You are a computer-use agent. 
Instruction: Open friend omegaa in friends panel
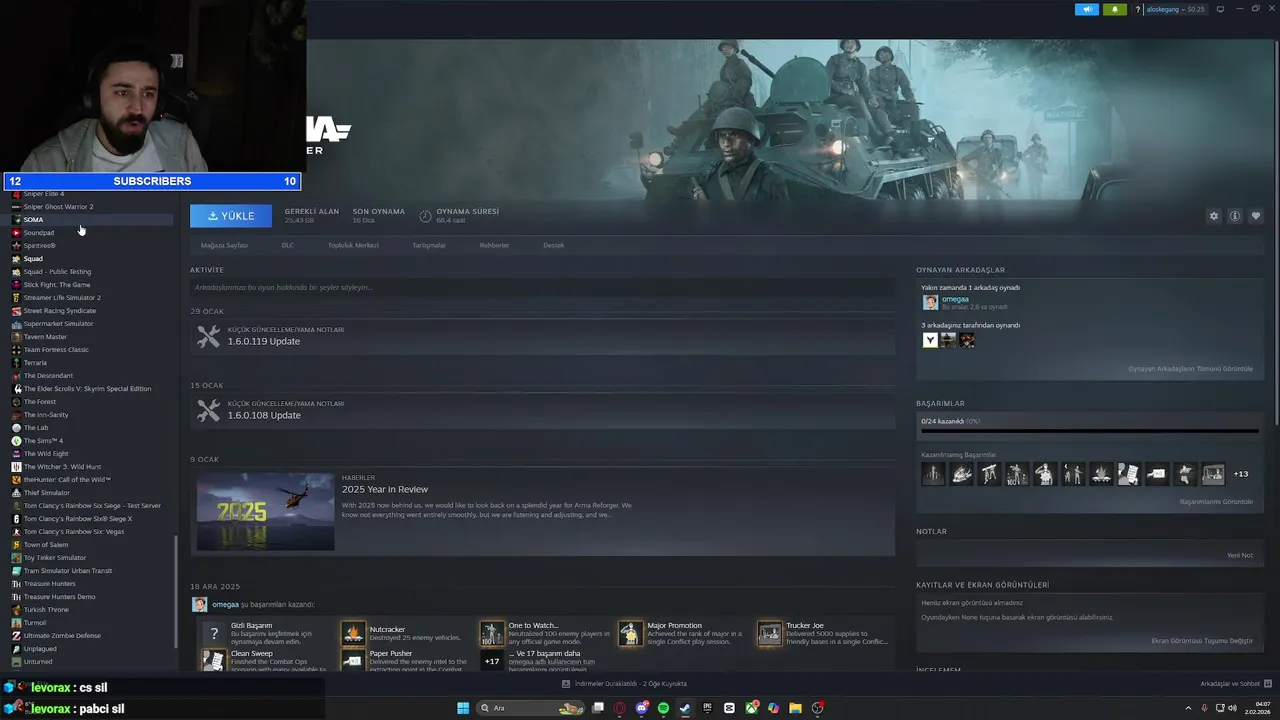coord(955,299)
